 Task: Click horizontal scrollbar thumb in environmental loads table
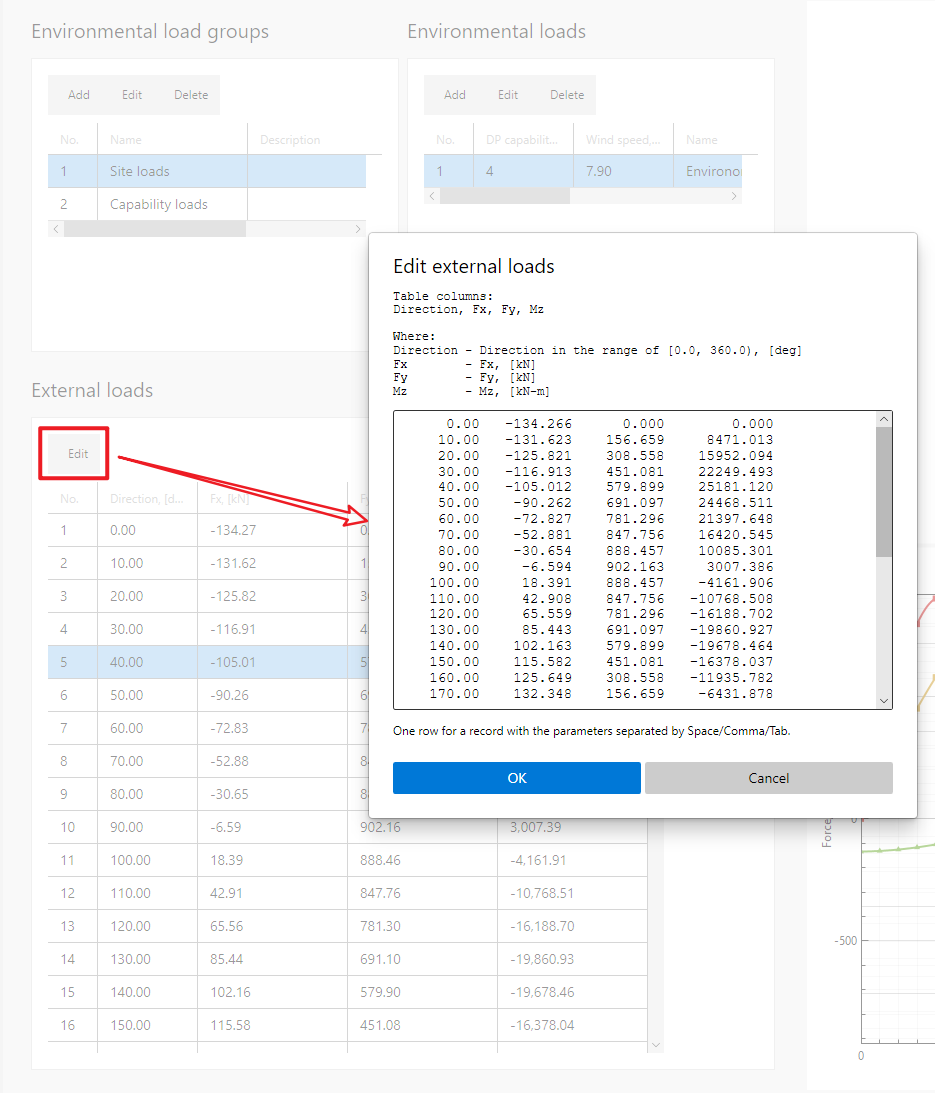pos(505,197)
